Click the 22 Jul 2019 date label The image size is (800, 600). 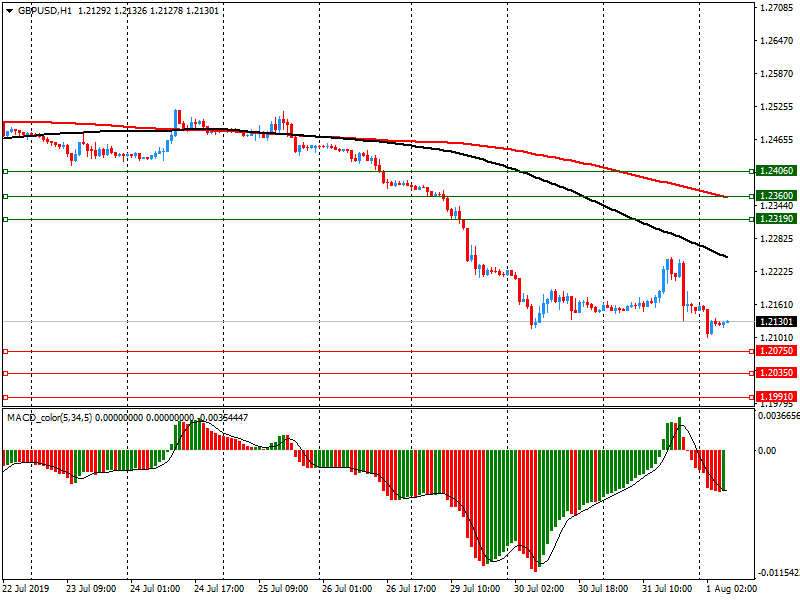pos(26,589)
